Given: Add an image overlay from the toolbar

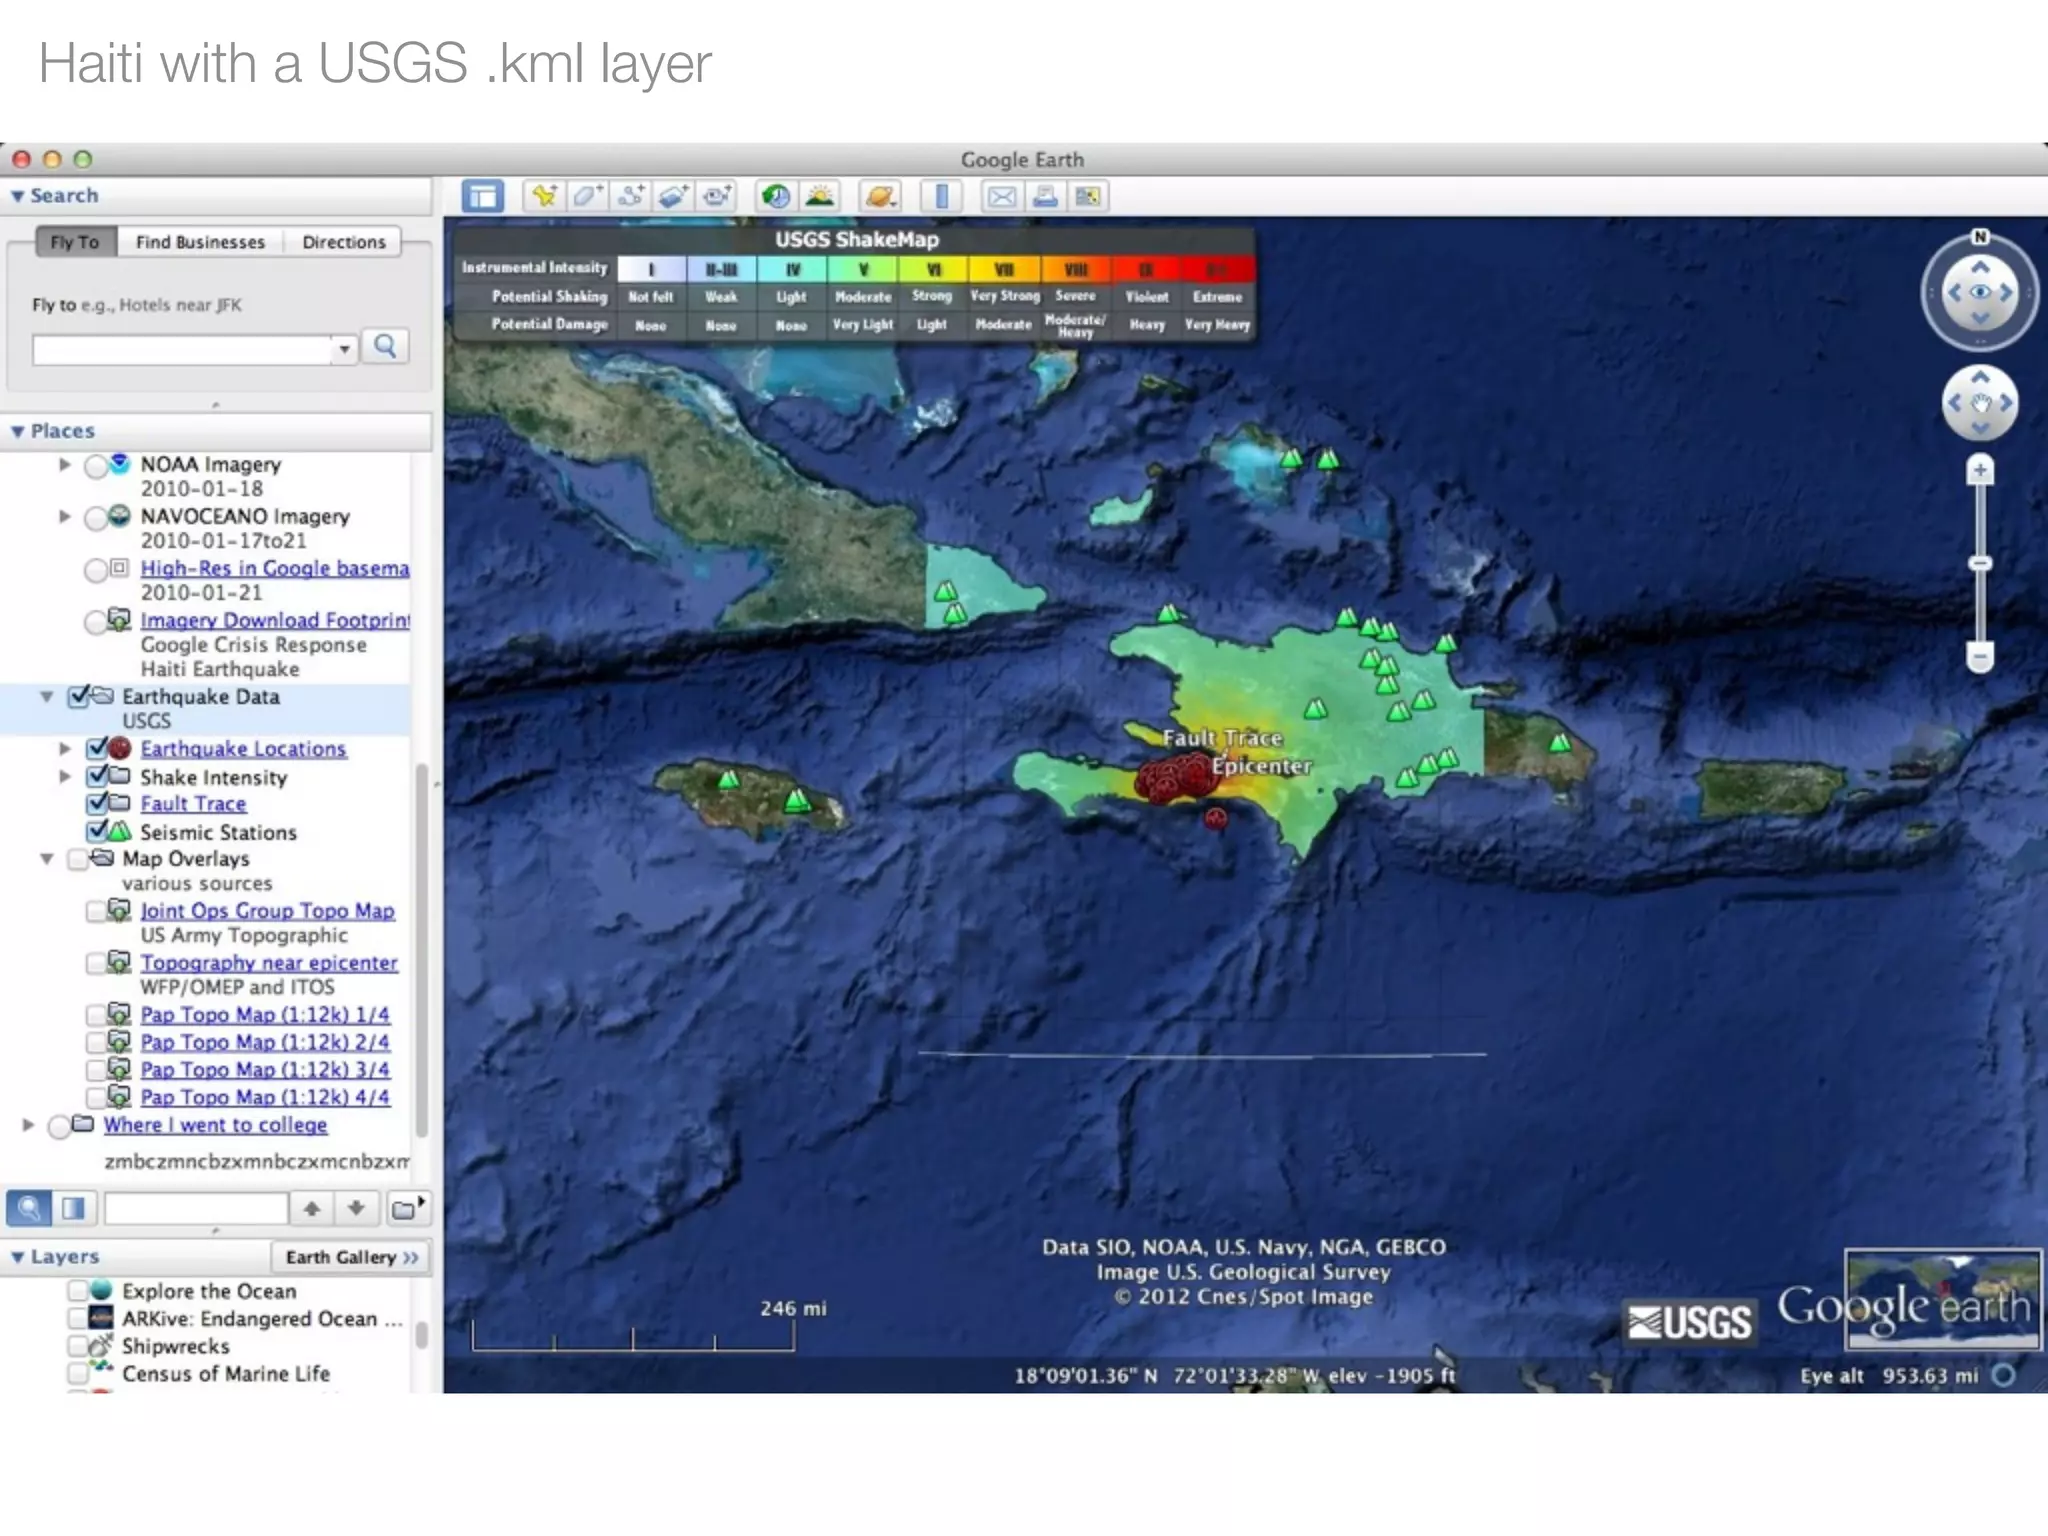Looking at the screenshot, I should [674, 196].
